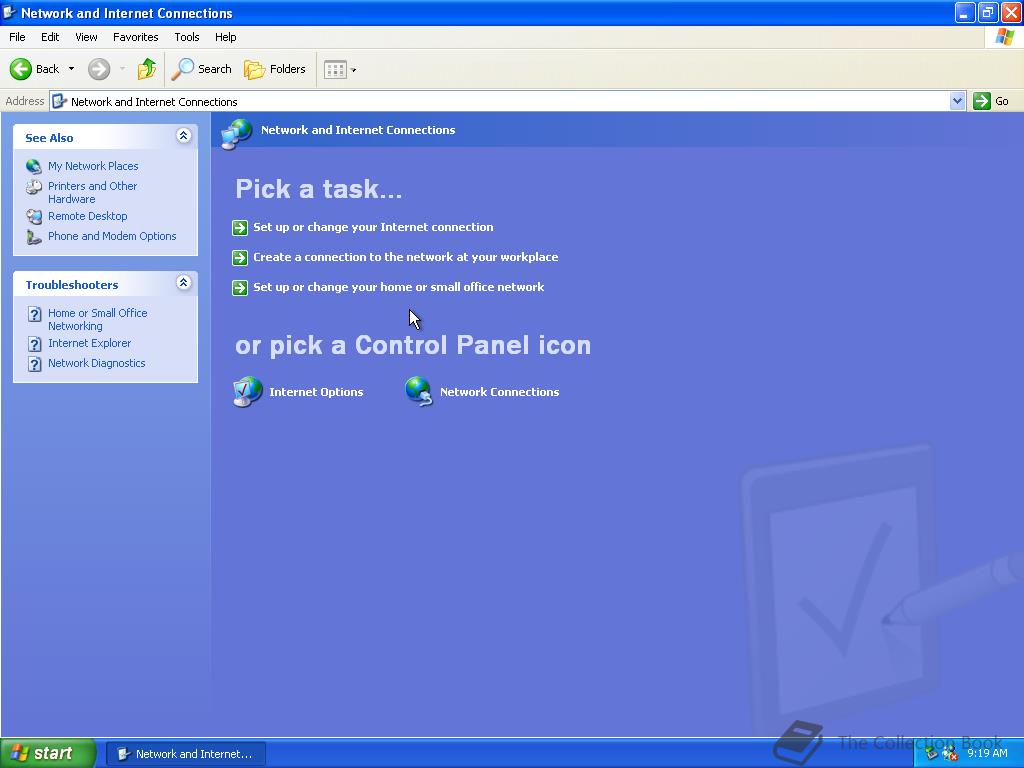Click the Remote Desktop icon

tap(34, 216)
